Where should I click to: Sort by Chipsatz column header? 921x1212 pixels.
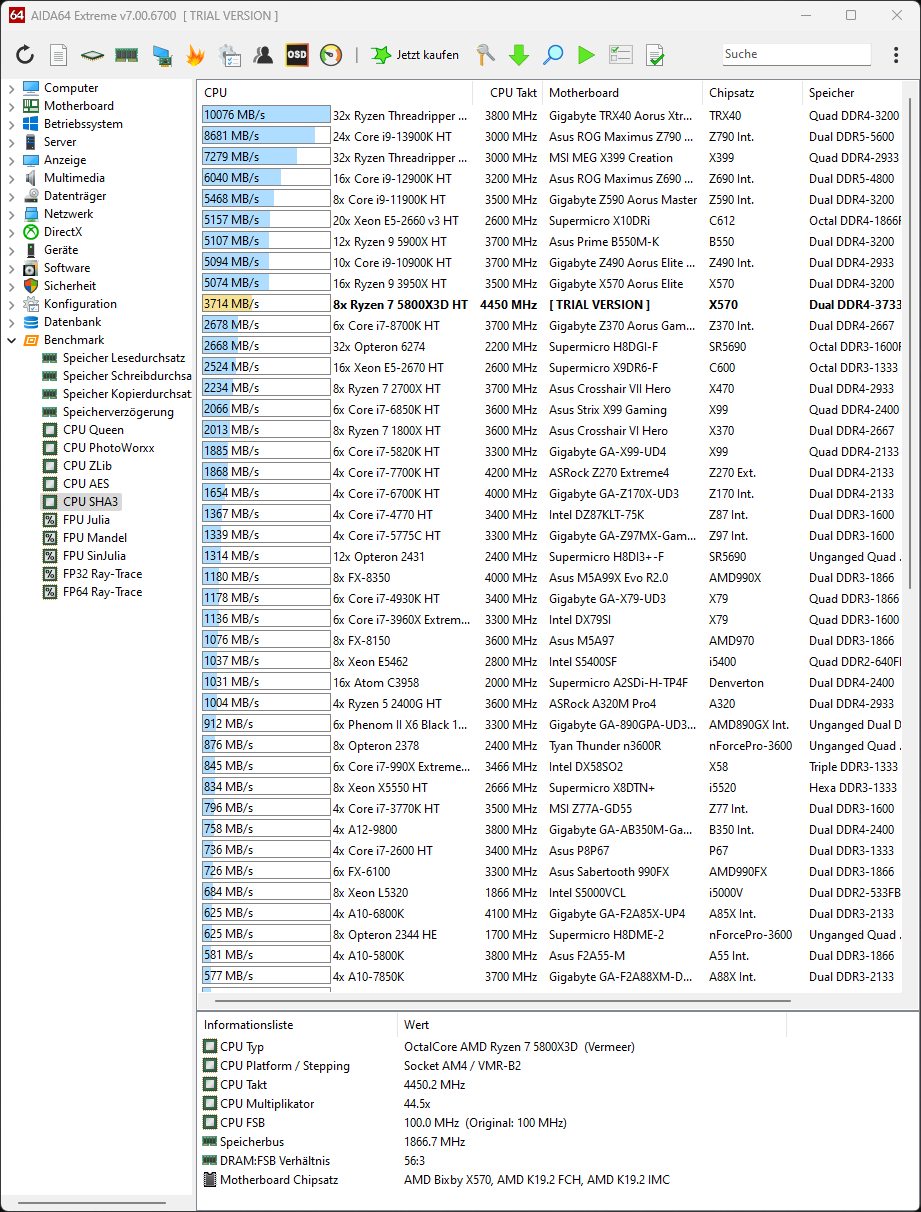coord(753,92)
